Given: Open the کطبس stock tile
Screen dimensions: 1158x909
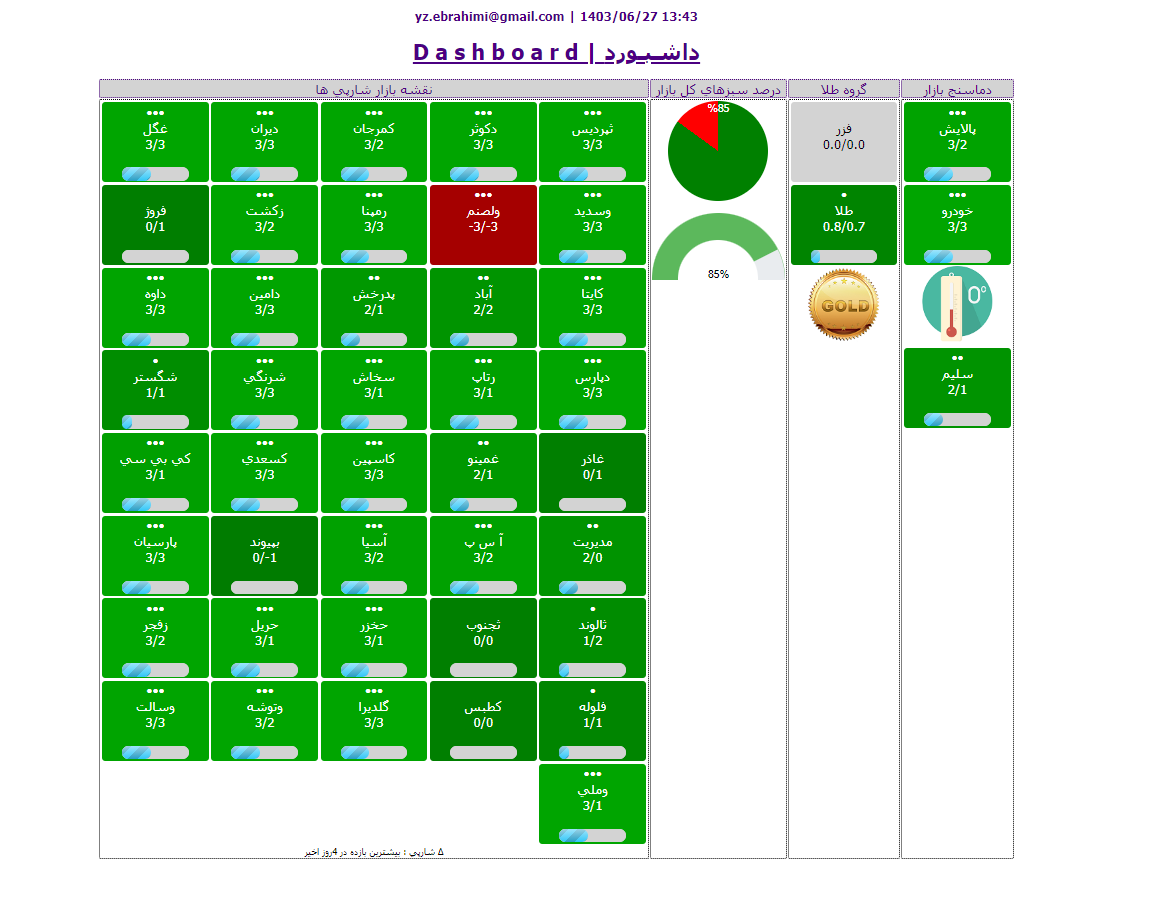Looking at the screenshot, I should [x=483, y=721].
